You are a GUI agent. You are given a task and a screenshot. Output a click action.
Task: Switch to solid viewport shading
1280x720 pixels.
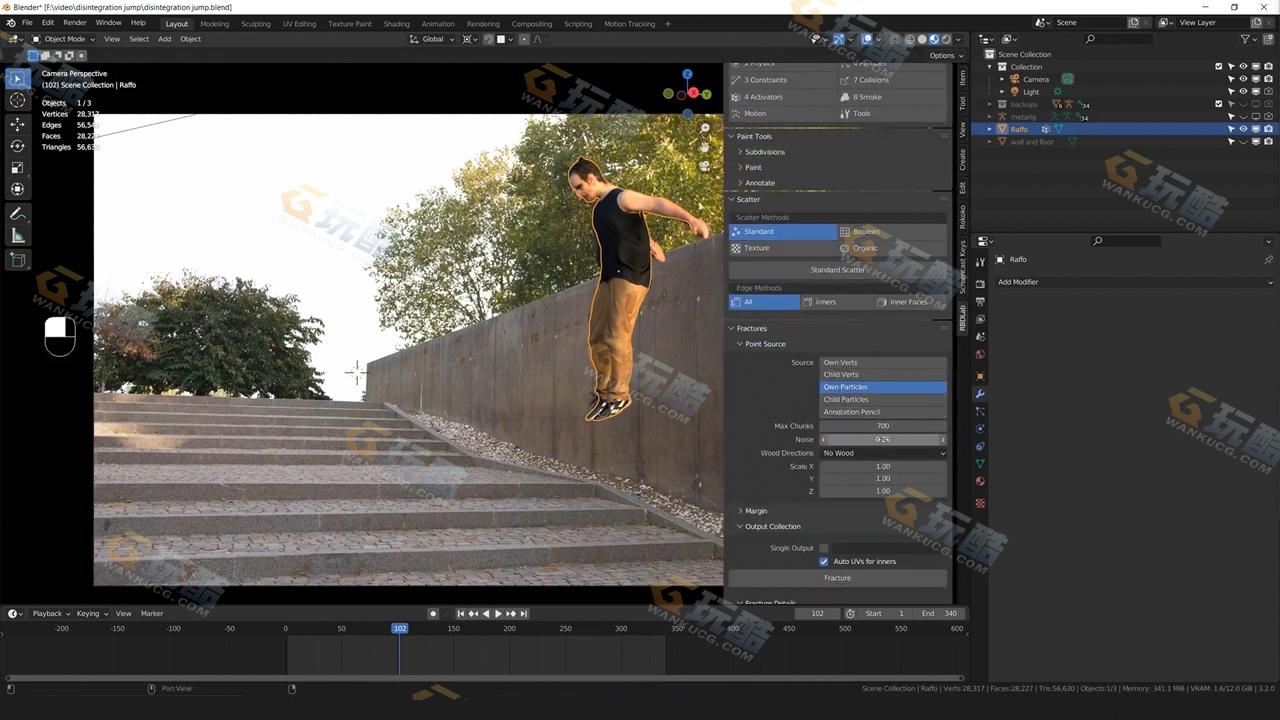[x=921, y=39]
